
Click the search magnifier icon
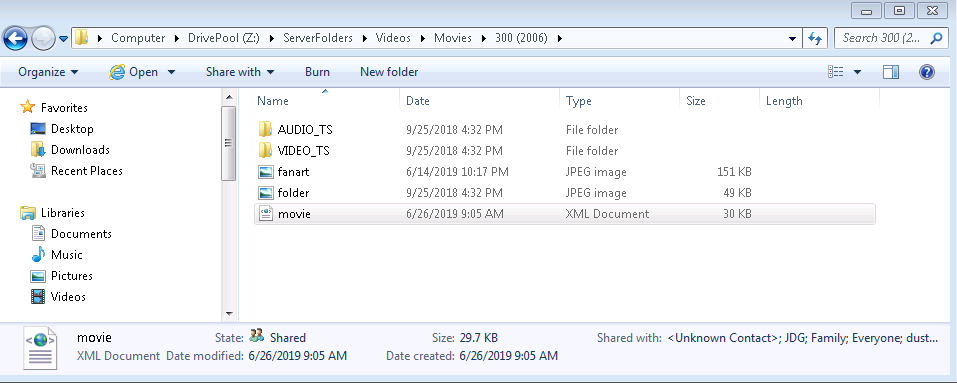pos(936,38)
